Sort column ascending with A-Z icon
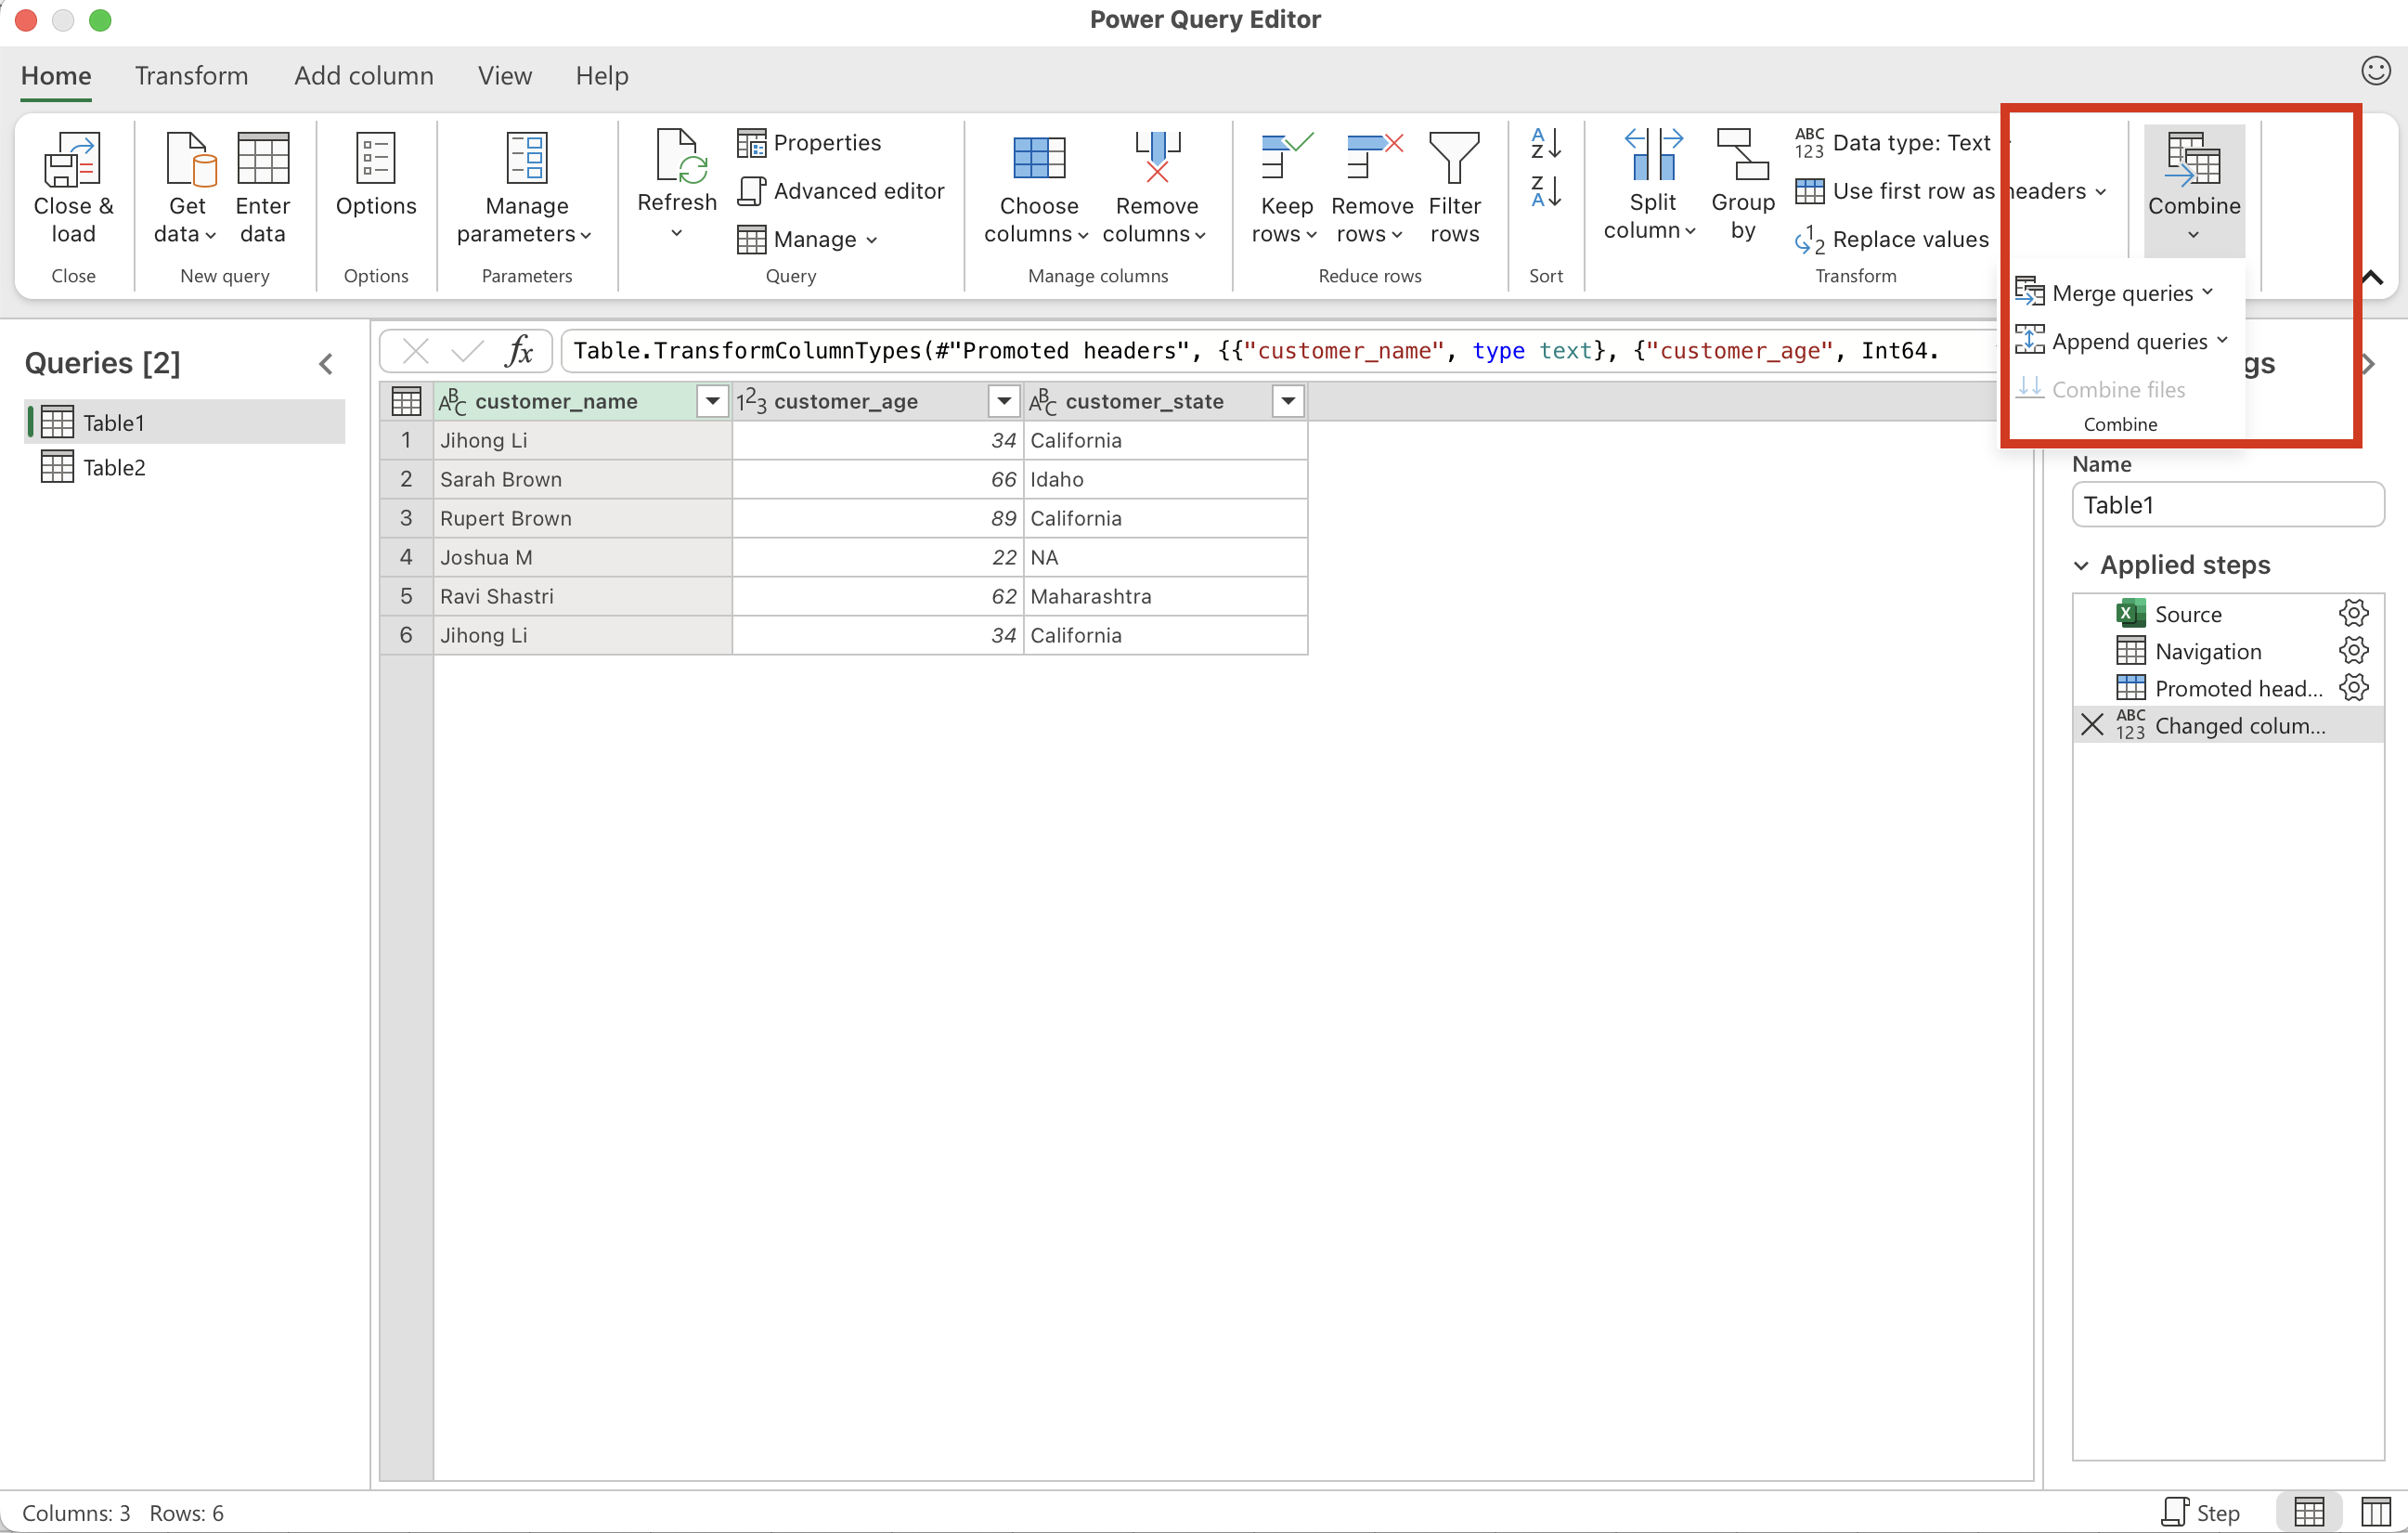 click(x=1545, y=144)
